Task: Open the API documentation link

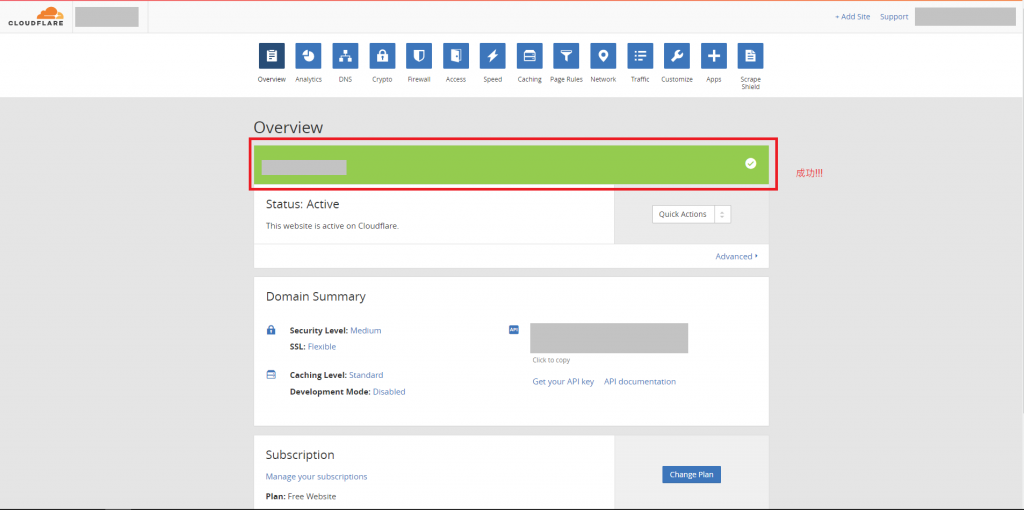Action: pyautogui.click(x=640, y=381)
